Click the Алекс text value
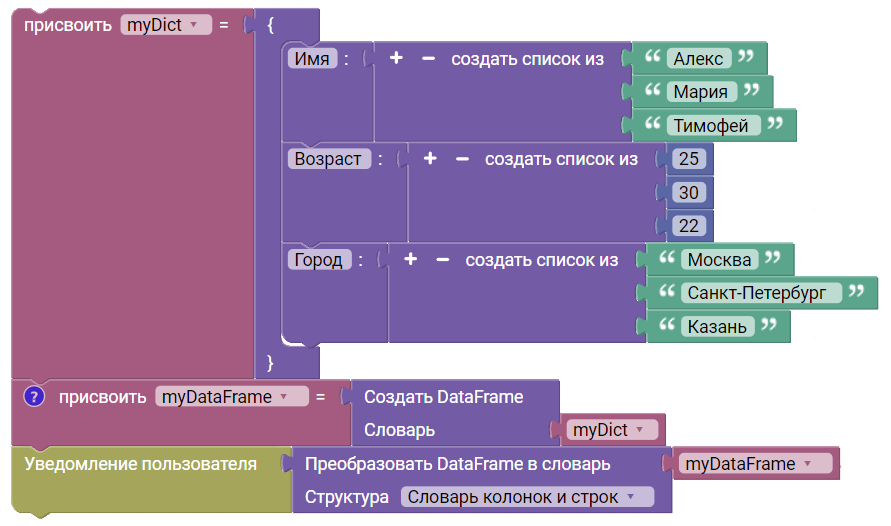This screenshot has height=526, width=891. click(x=698, y=59)
